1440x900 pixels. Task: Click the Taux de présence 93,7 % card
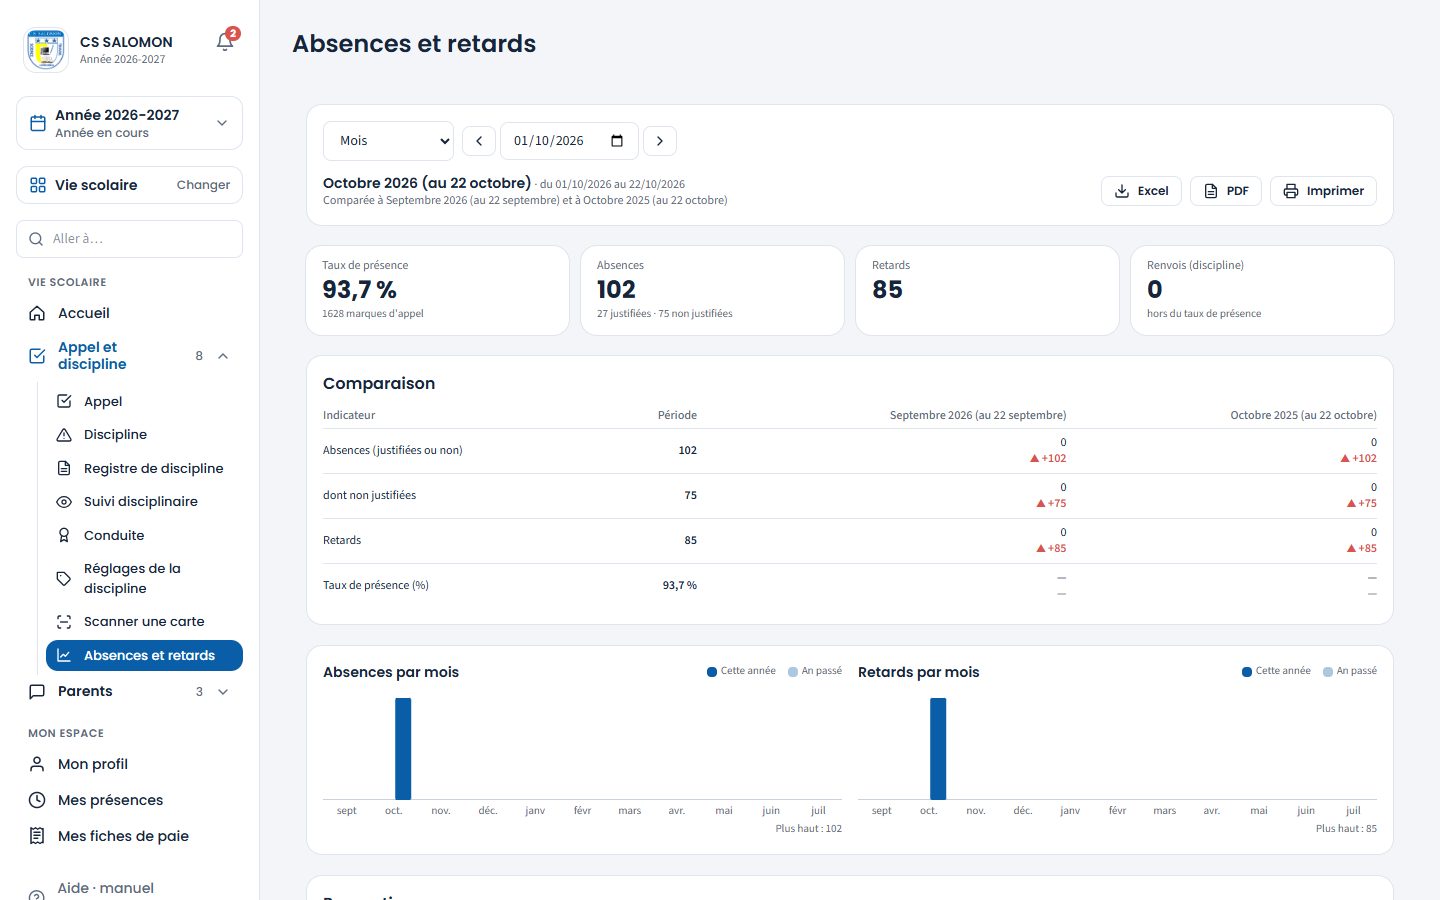click(x=437, y=290)
